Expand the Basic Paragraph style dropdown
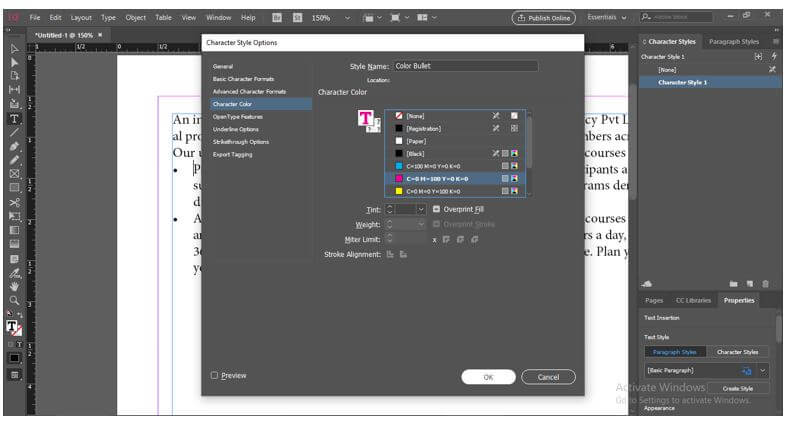The image size is (794, 425). click(763, 371)
